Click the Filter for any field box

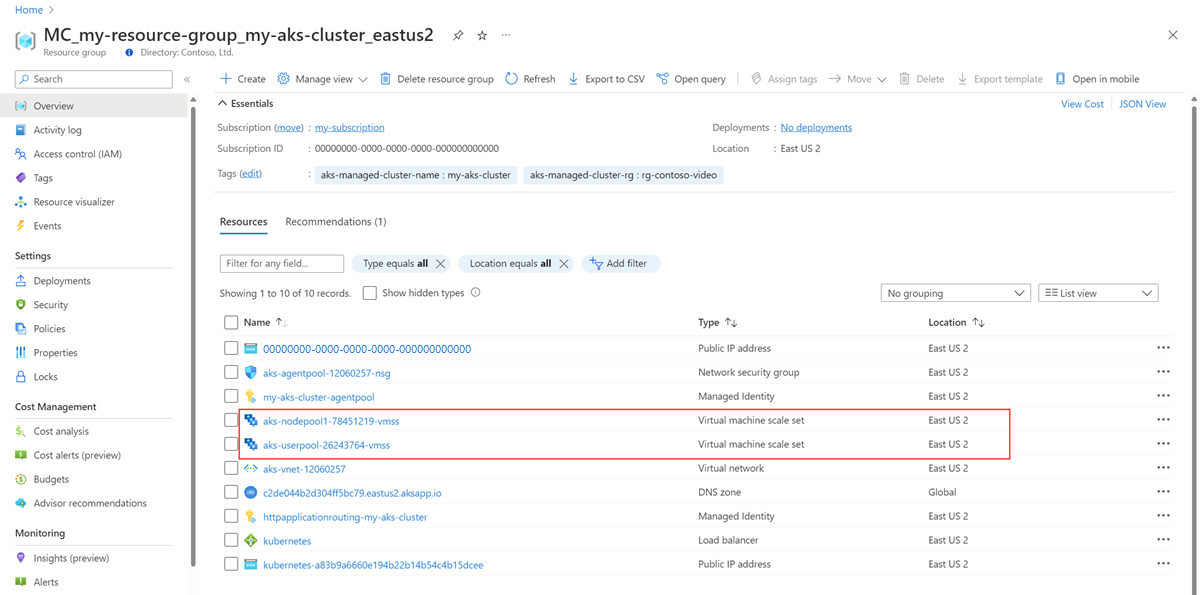point(281,264)
